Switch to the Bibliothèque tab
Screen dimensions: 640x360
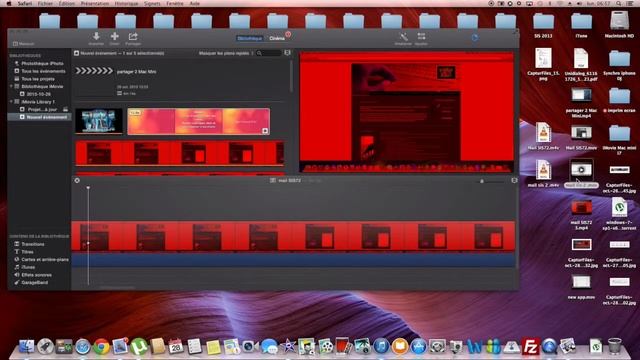click(249, 38)
